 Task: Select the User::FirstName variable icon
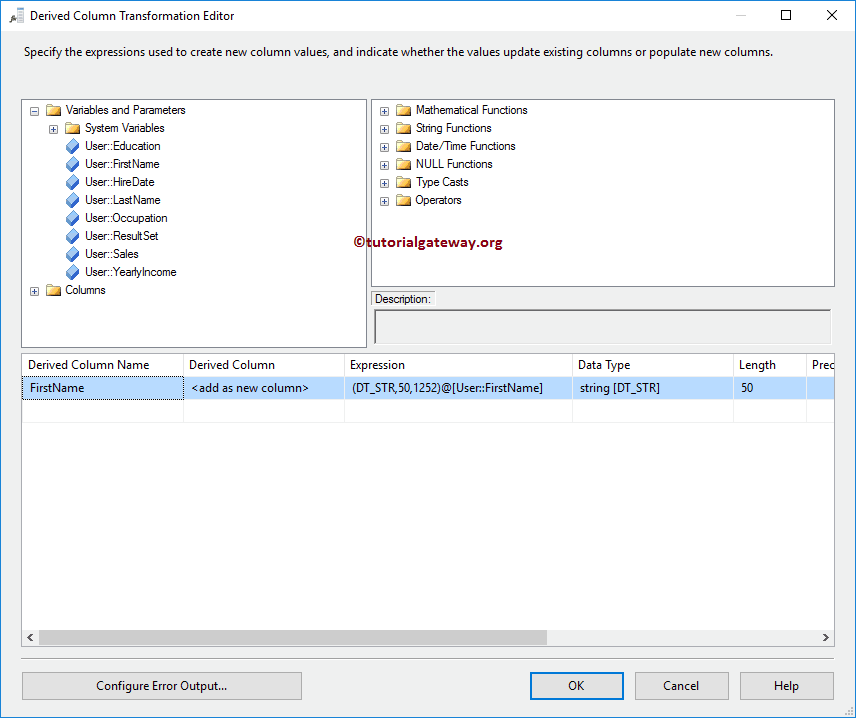click(x=72, y=163)
